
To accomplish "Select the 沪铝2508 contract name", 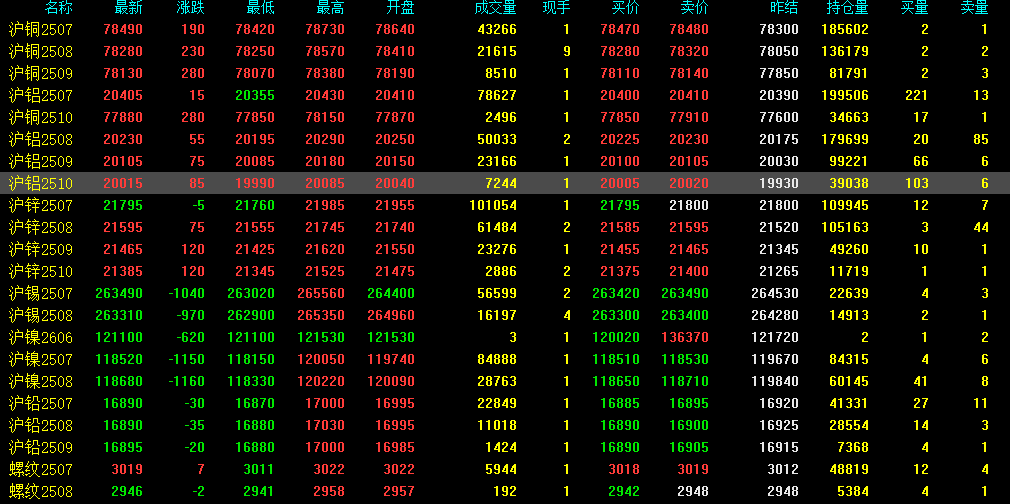I will click(x=41, y=139).
